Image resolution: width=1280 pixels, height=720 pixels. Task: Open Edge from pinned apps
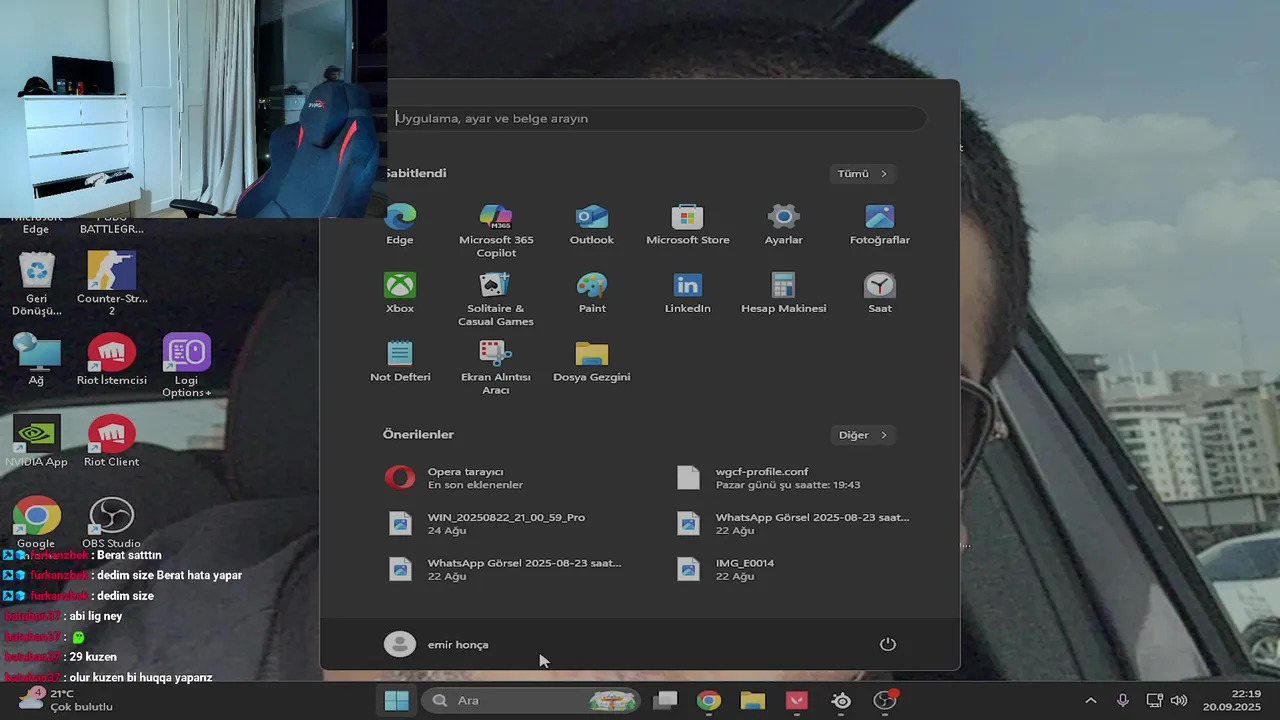coord(400,224)
